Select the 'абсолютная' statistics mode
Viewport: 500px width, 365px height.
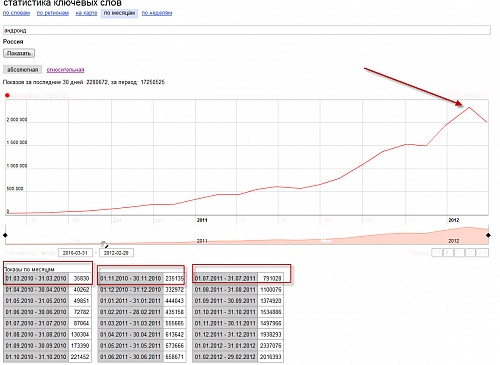pyautogui.click(x=23, y=69)
